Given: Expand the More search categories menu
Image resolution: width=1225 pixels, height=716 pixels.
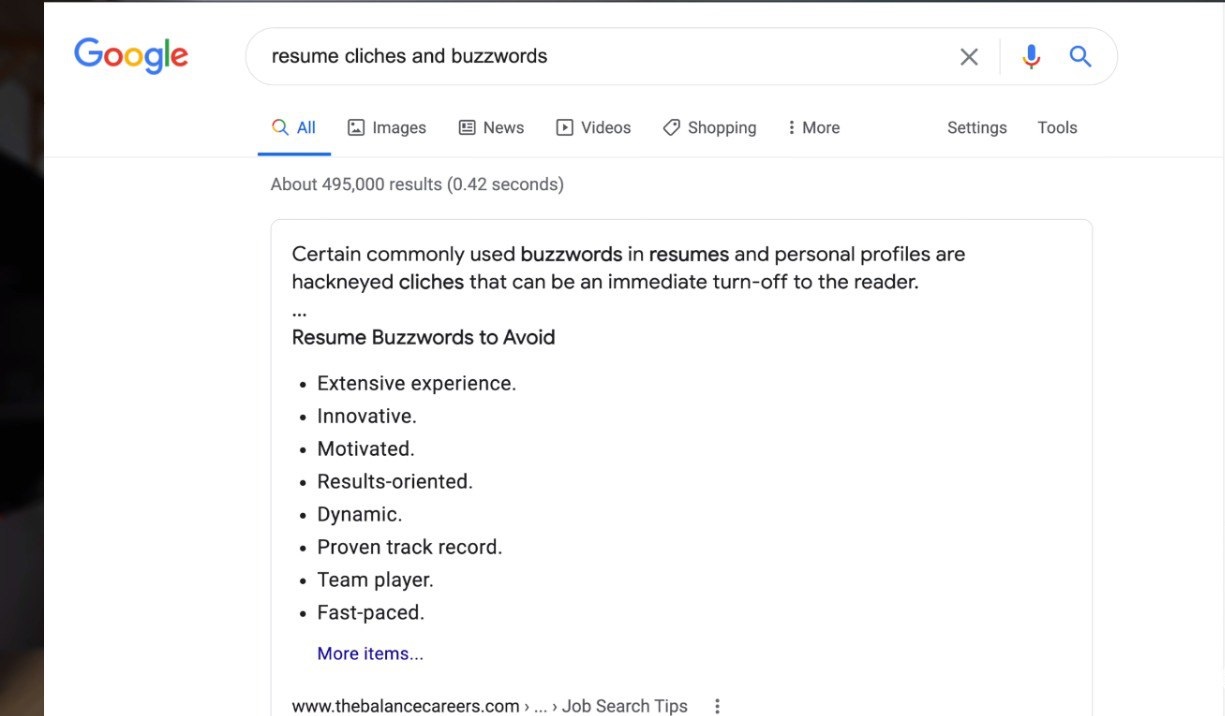Looking at the screenshot, I should click(813, 128).
